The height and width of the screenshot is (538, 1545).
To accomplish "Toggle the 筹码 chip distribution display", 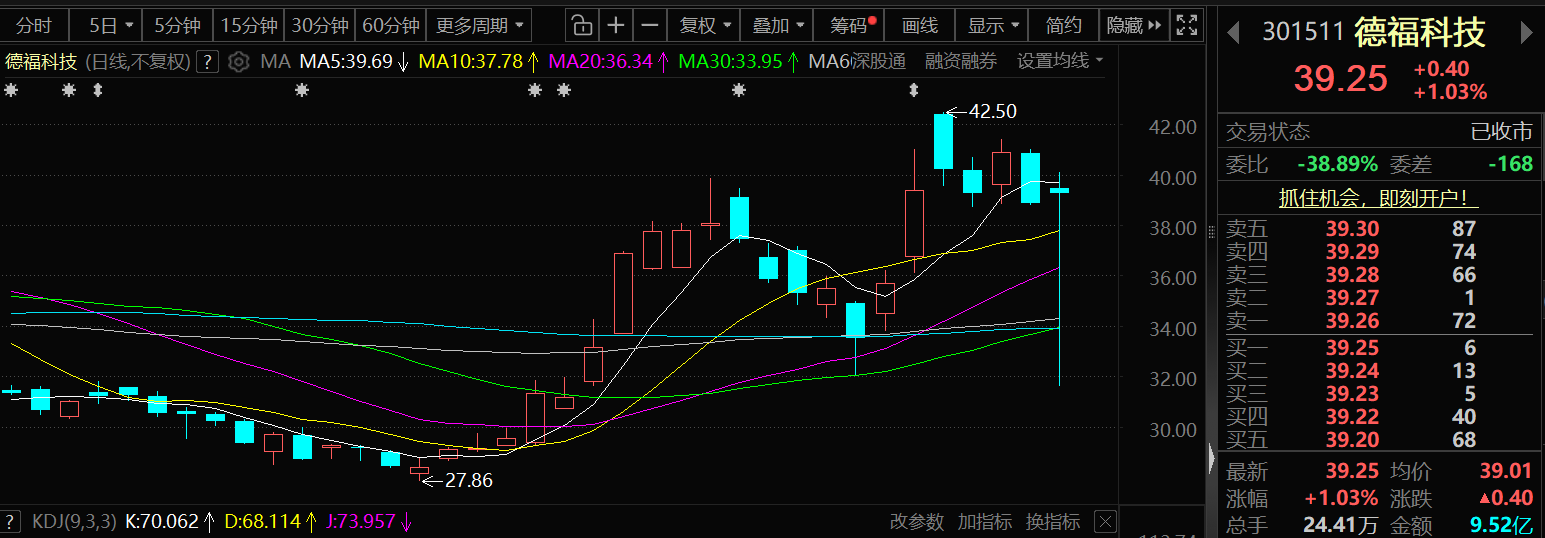I will point(851,25).
